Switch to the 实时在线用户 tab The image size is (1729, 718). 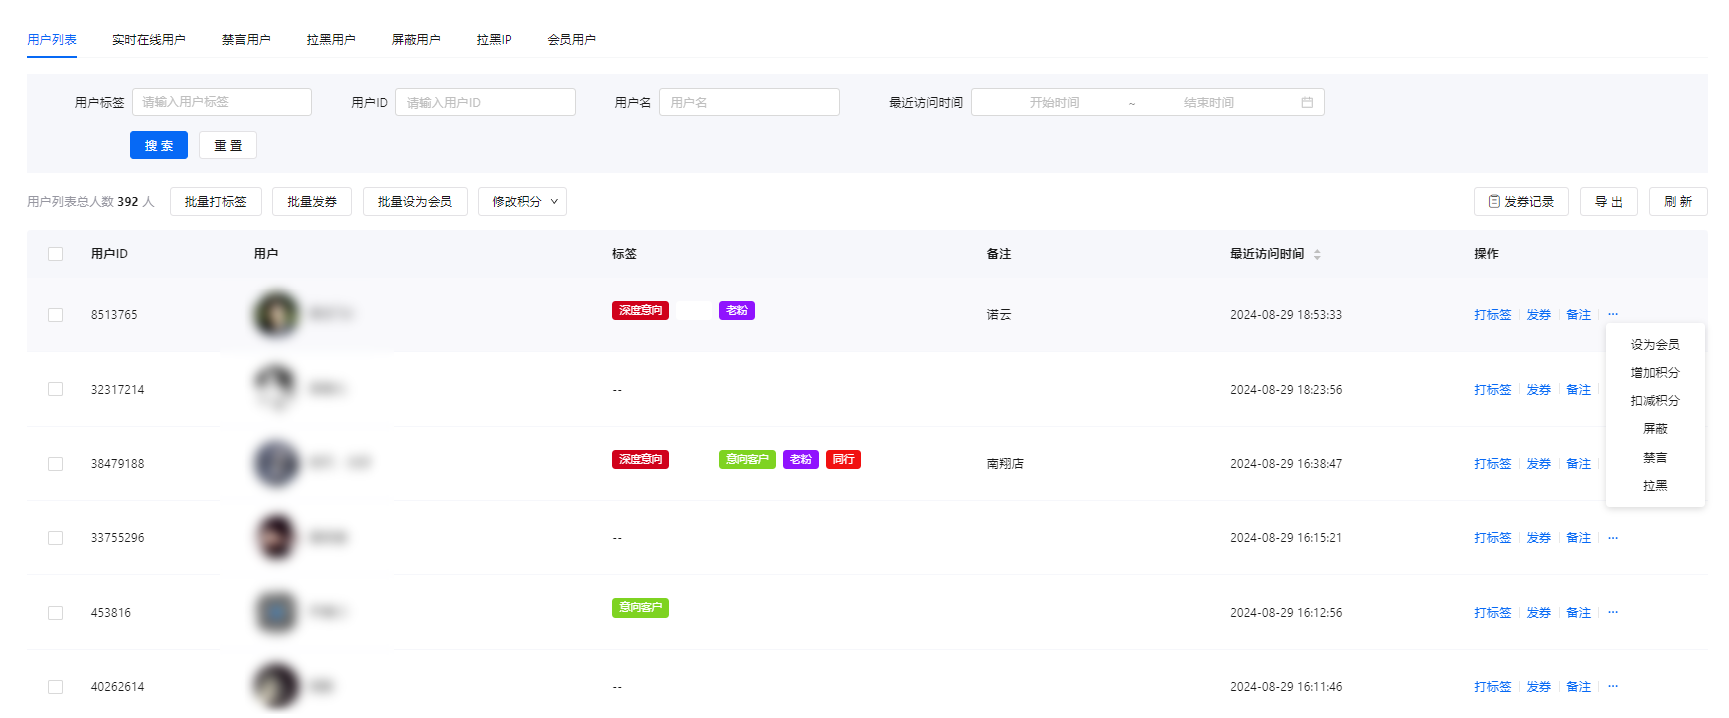148,40
